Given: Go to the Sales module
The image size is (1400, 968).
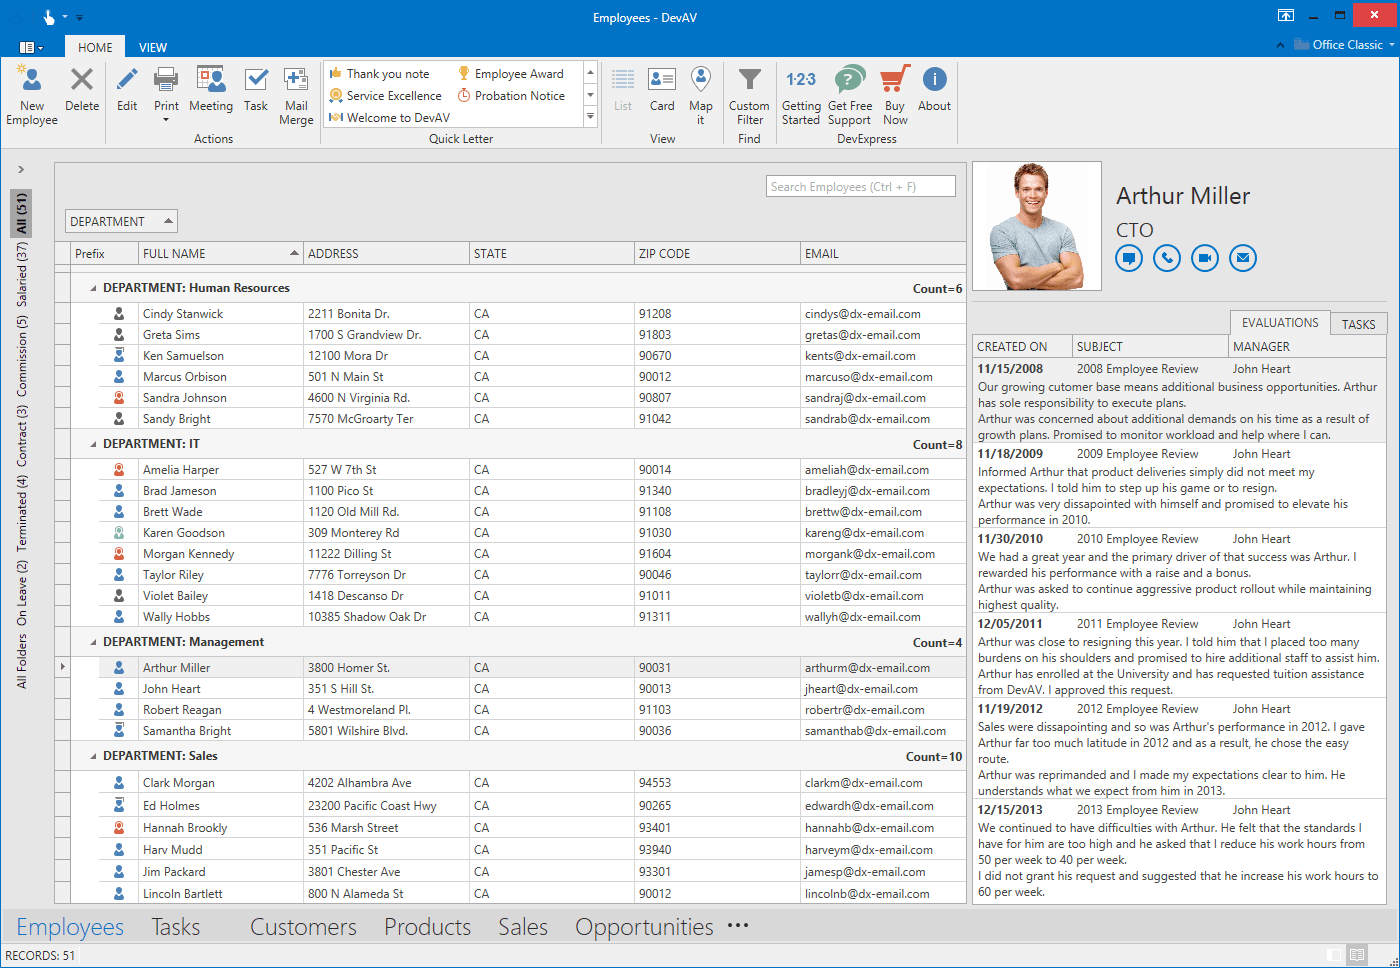Looking at the screenshot, I should tap(523, 927).
